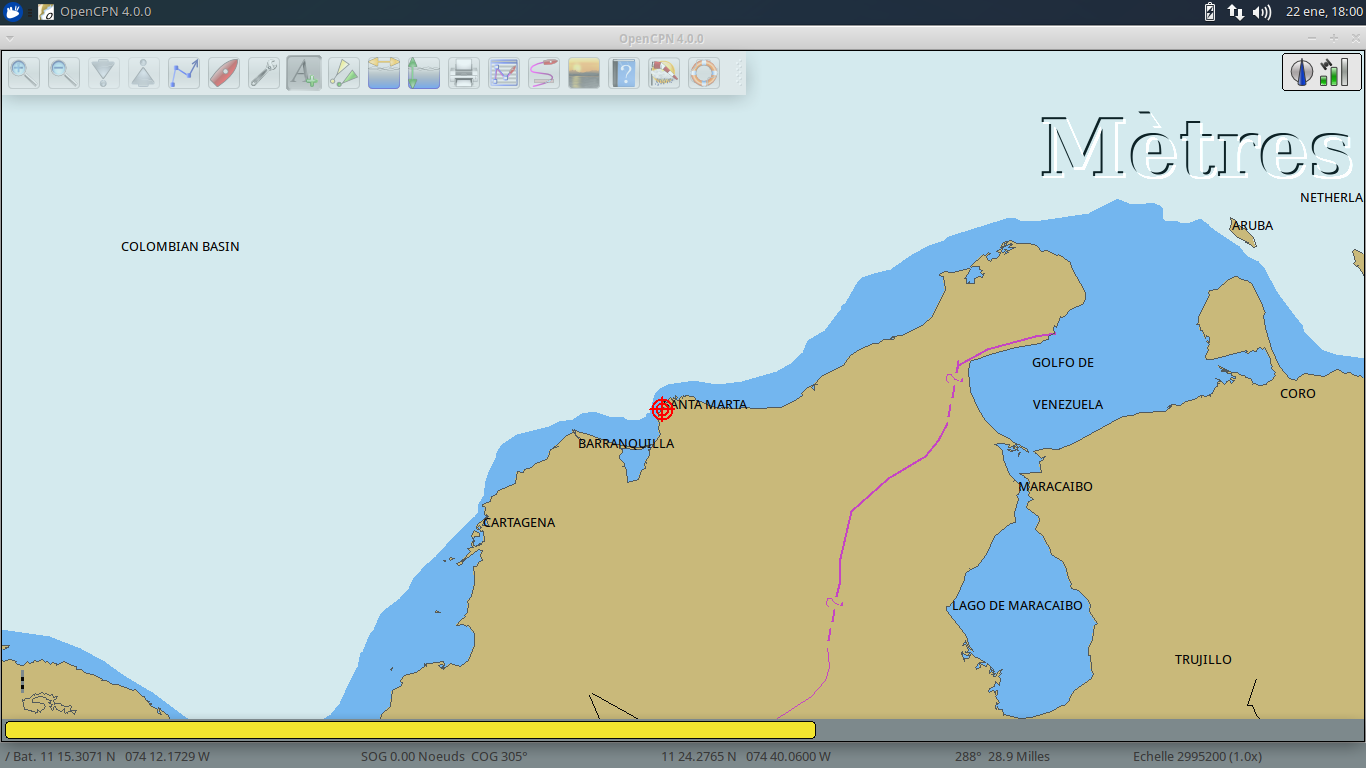Select the Create Route tool
This screenshot has height=768, width=1366.
pos(184,73)
